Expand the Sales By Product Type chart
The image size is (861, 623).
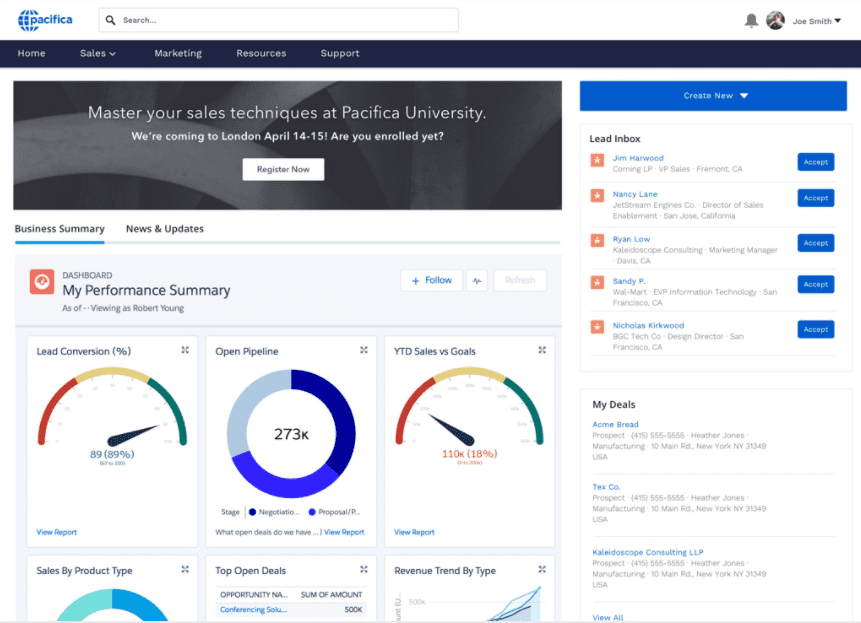(185, 570)
